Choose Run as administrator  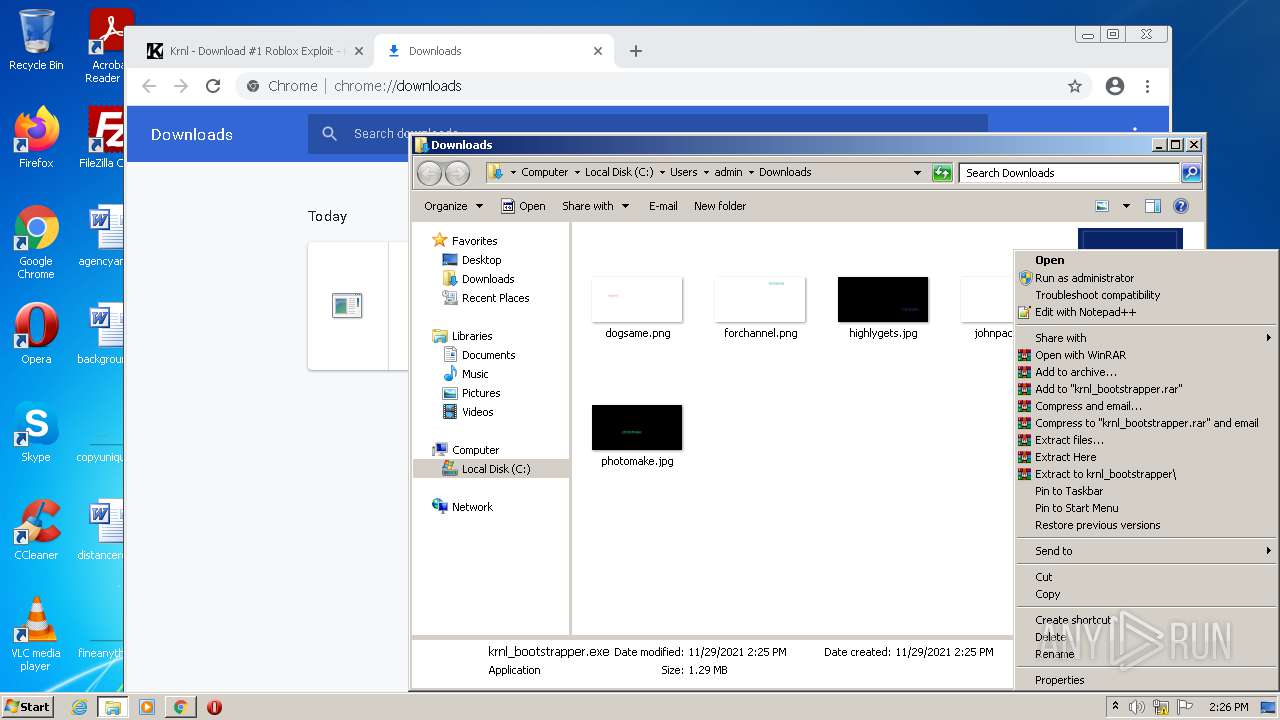click(x=1146, y=278)
